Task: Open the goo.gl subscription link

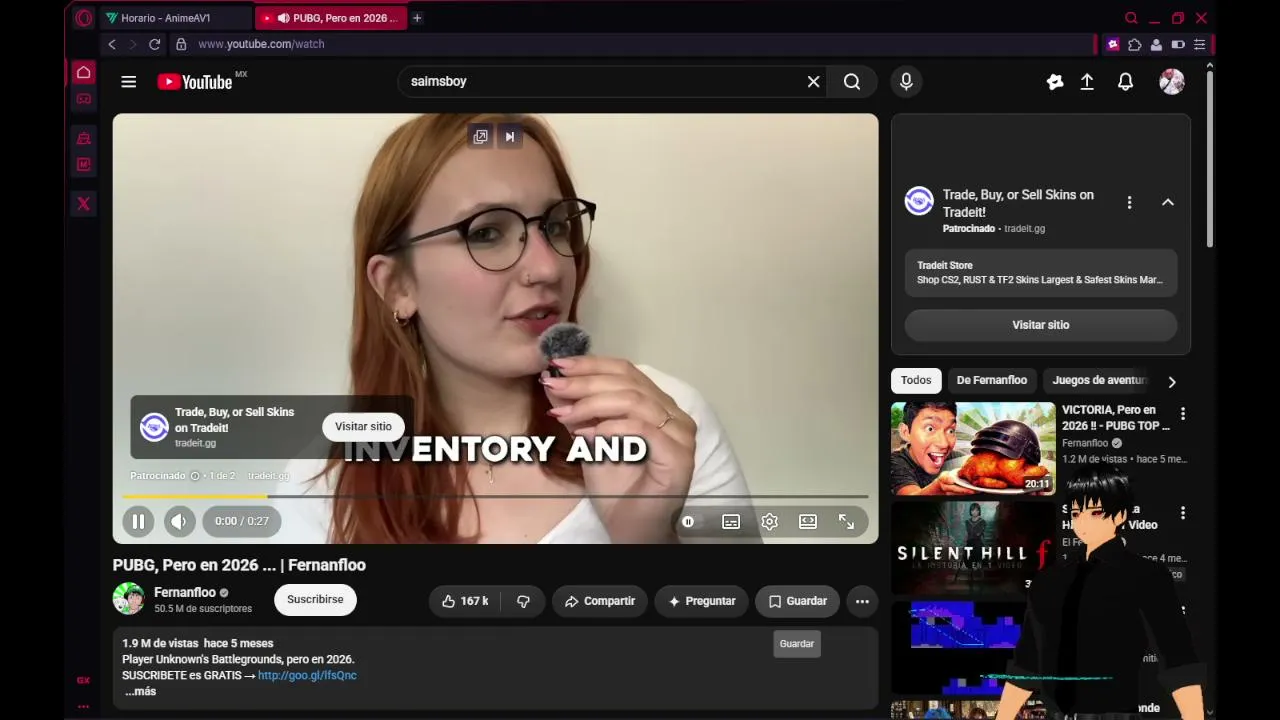Action: point(307,675)
